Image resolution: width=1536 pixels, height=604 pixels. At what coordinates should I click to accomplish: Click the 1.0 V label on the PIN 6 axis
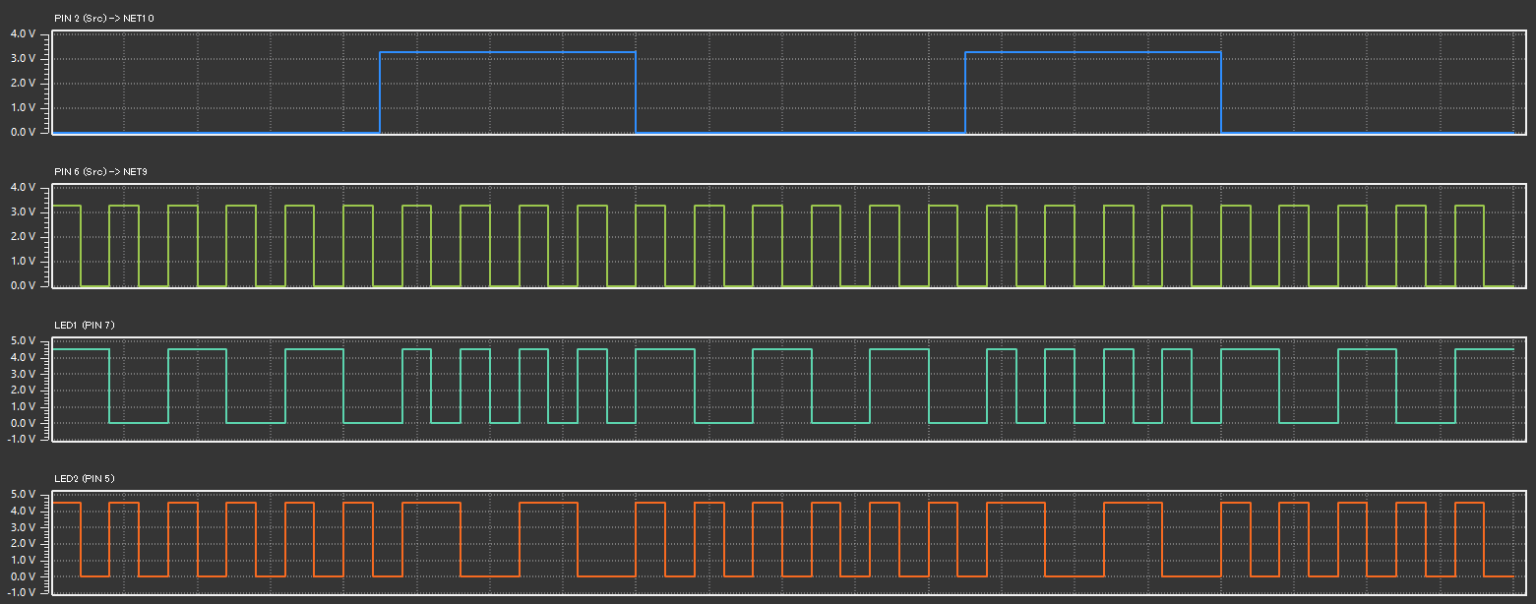(23, 261)
